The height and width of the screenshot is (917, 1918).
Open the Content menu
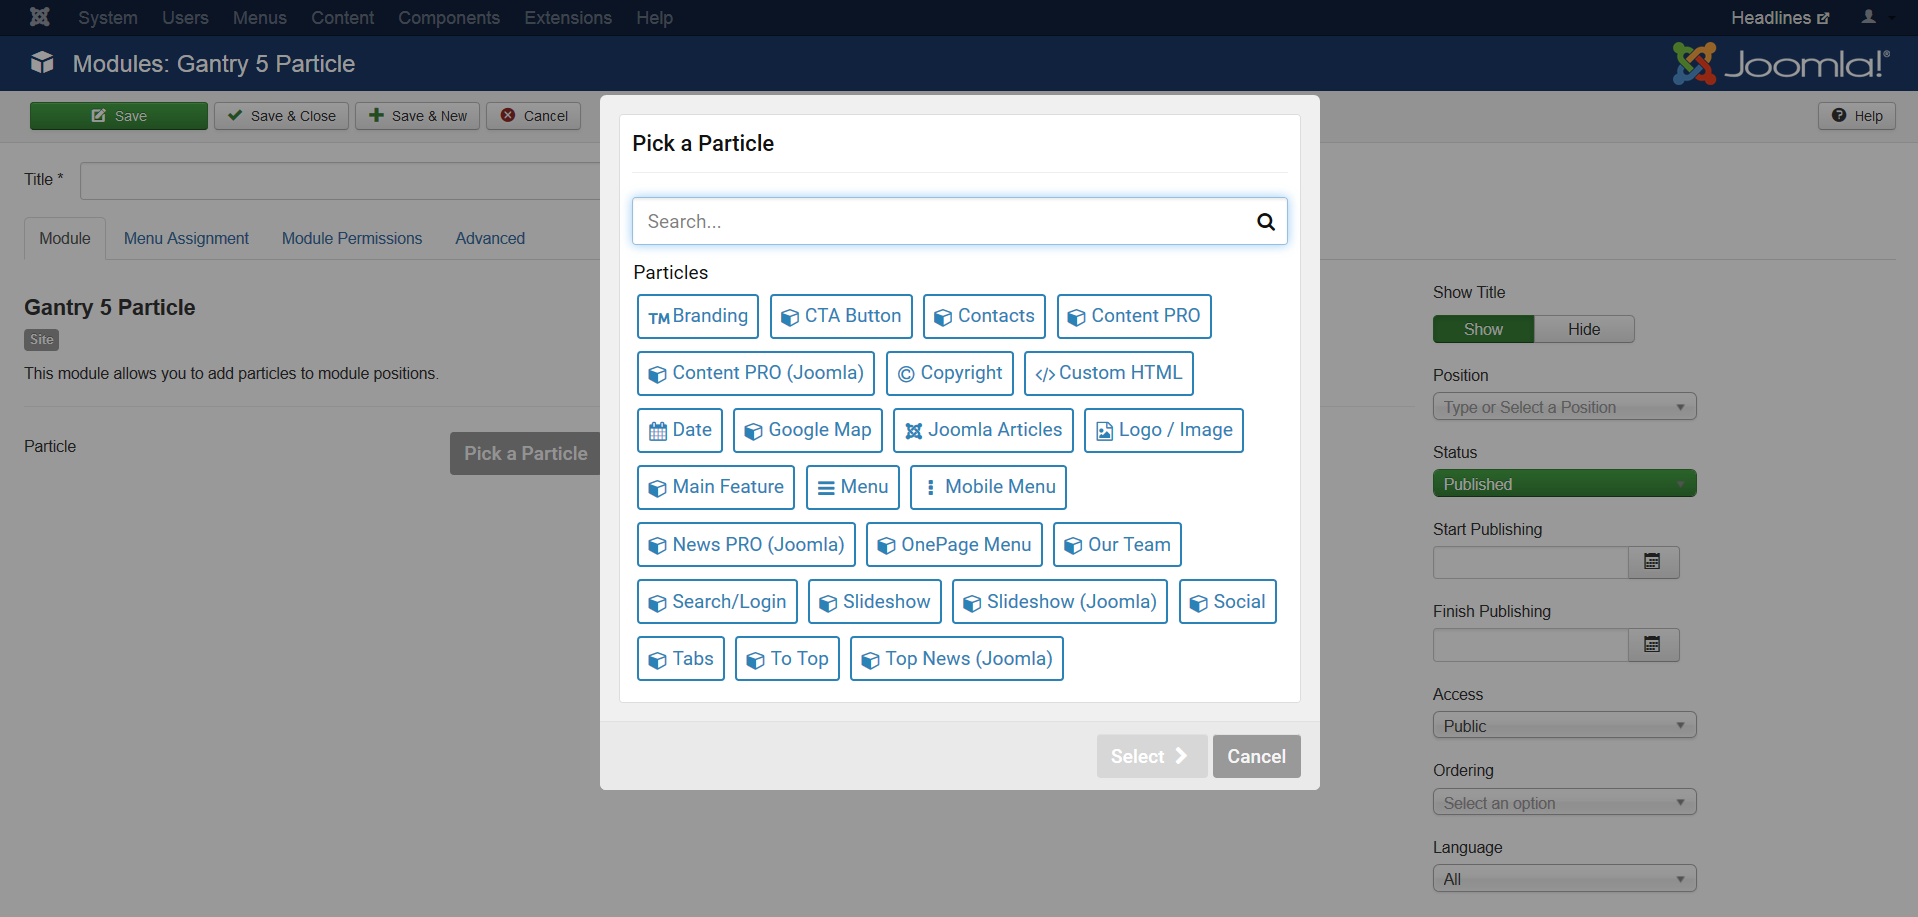pos(342,18)
